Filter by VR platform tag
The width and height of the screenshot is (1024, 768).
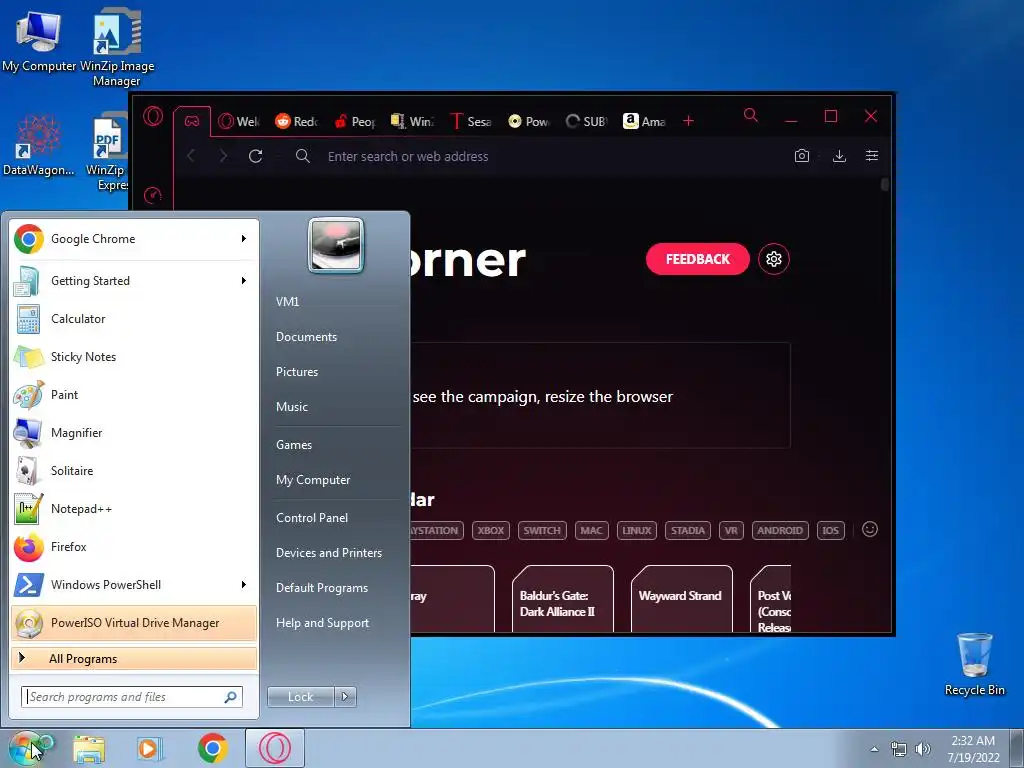pyautogui.click(x=731, y=530)
